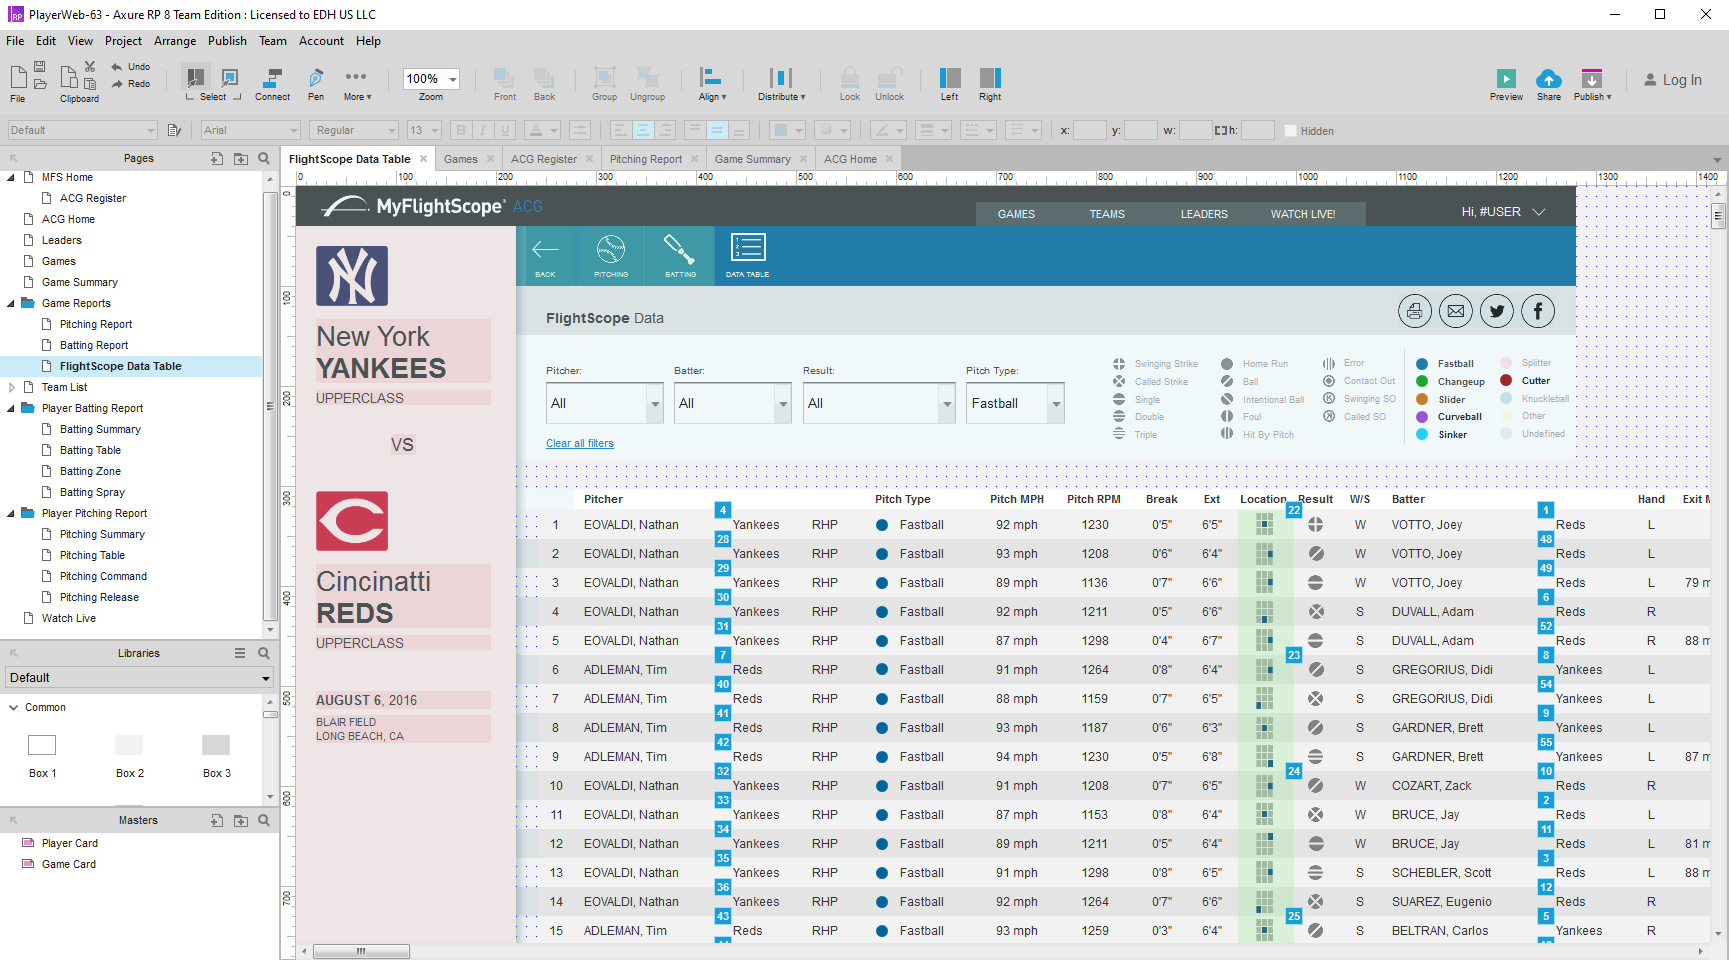Open the Zoom level dropdown

[x=453, y=79]
